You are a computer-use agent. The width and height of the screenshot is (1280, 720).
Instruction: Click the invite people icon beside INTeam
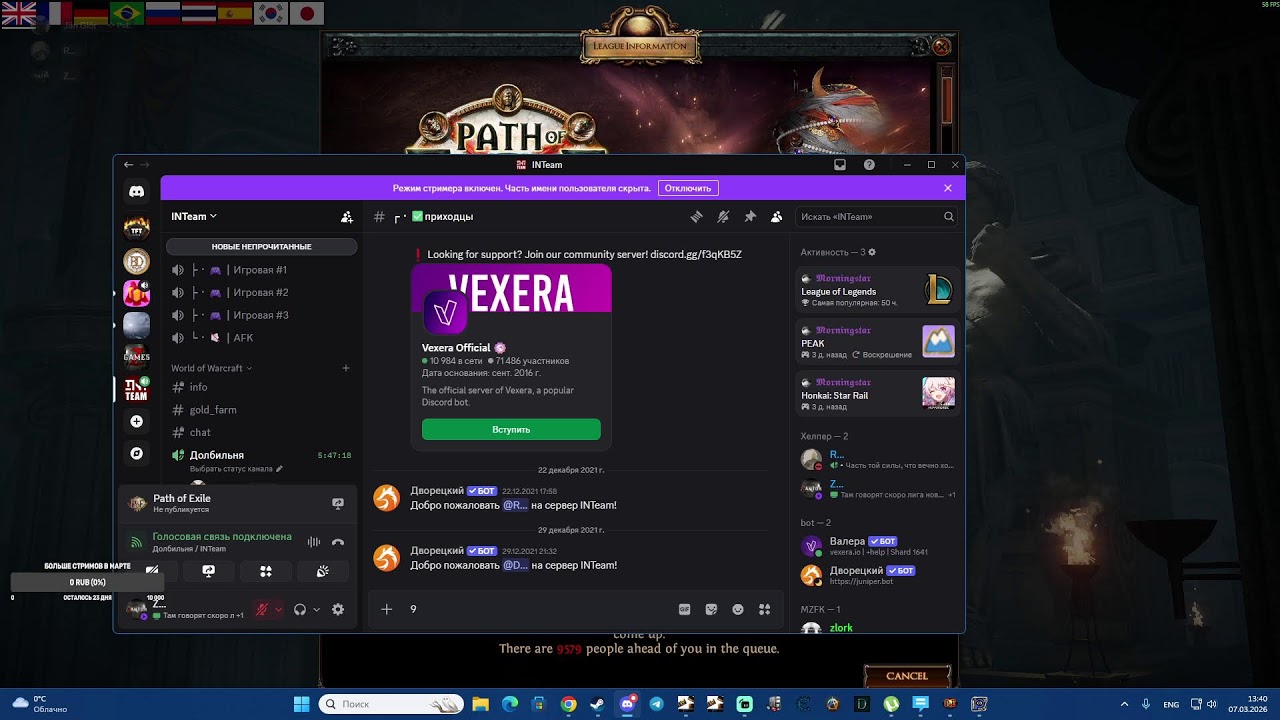pyautogui.click(x=346, y=217)
